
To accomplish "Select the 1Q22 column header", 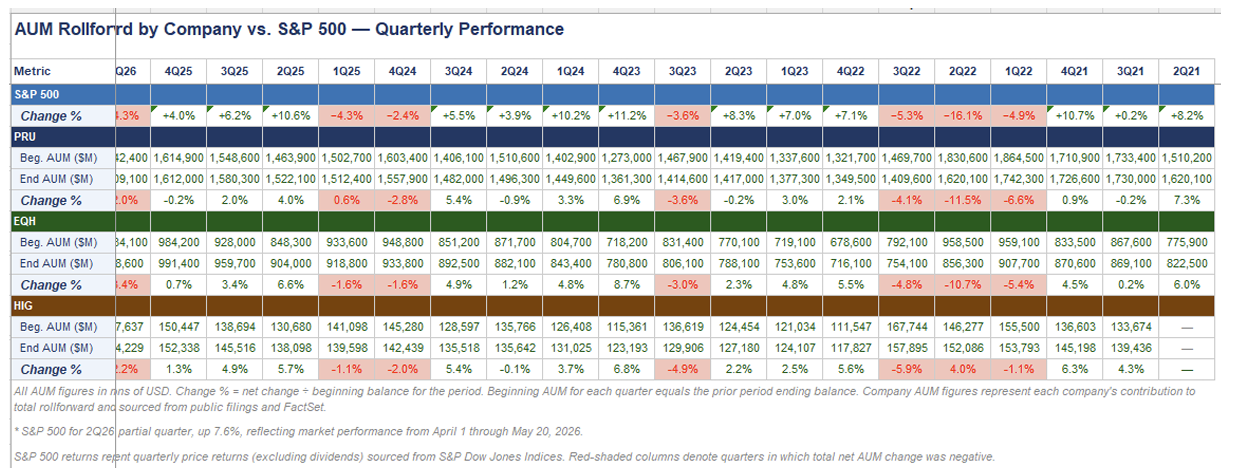I will [1019, 72].
